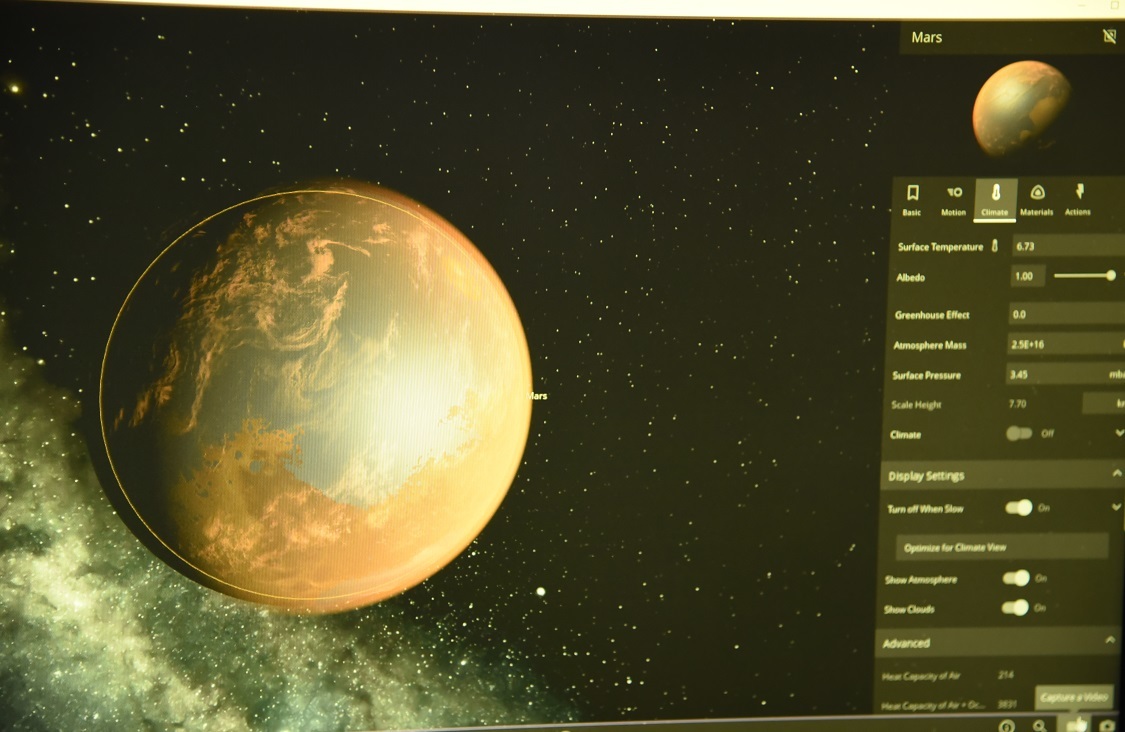Image resolution: width=1125 pixels, height=732 pixels.
Task: Turn off Show Clouds toggle
Action: [x=1015, y=608]
